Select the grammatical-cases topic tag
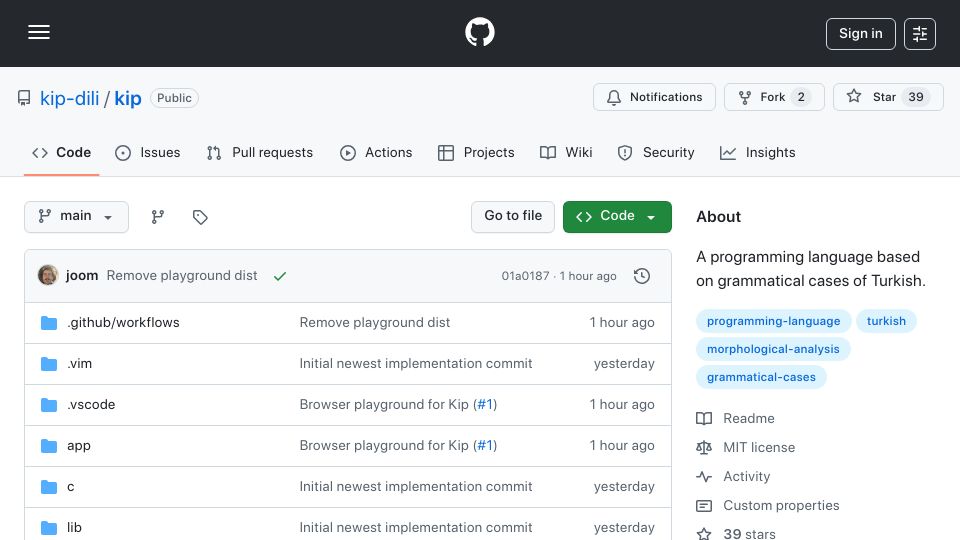The height and width of the screenshot is (540, 960). click(761, 377)
